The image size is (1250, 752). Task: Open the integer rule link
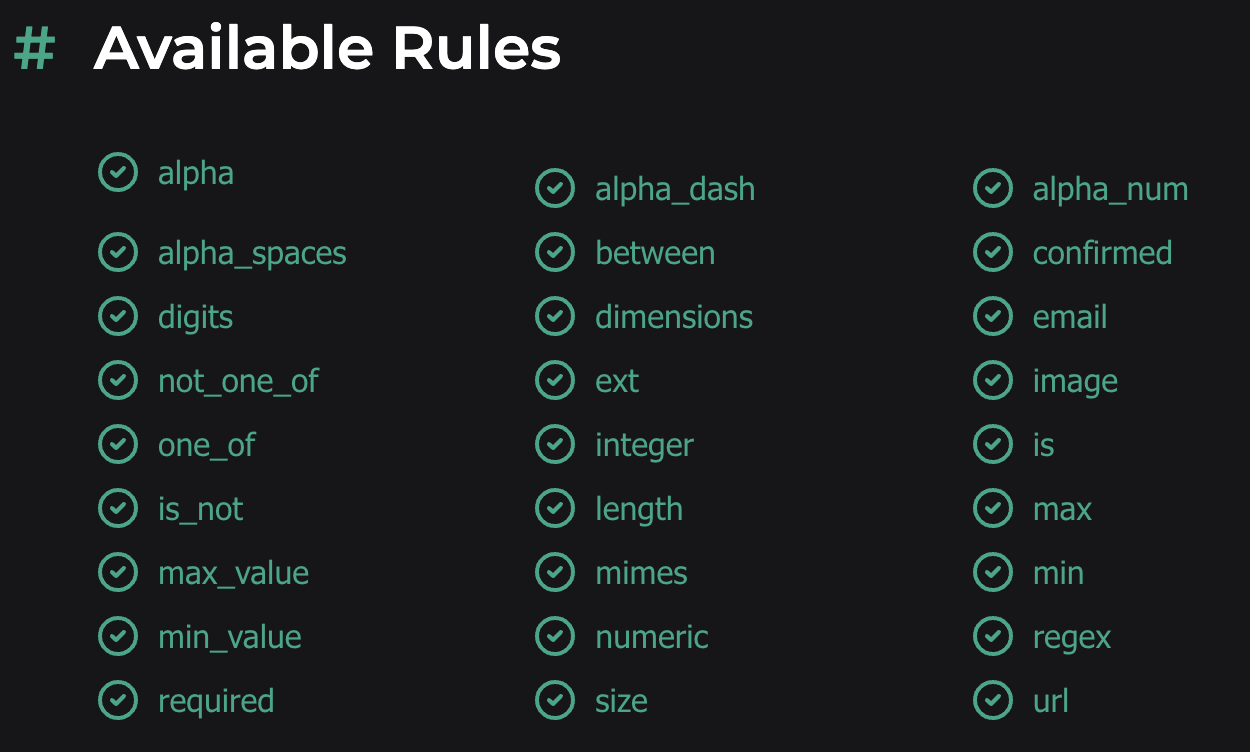(644, 446)
